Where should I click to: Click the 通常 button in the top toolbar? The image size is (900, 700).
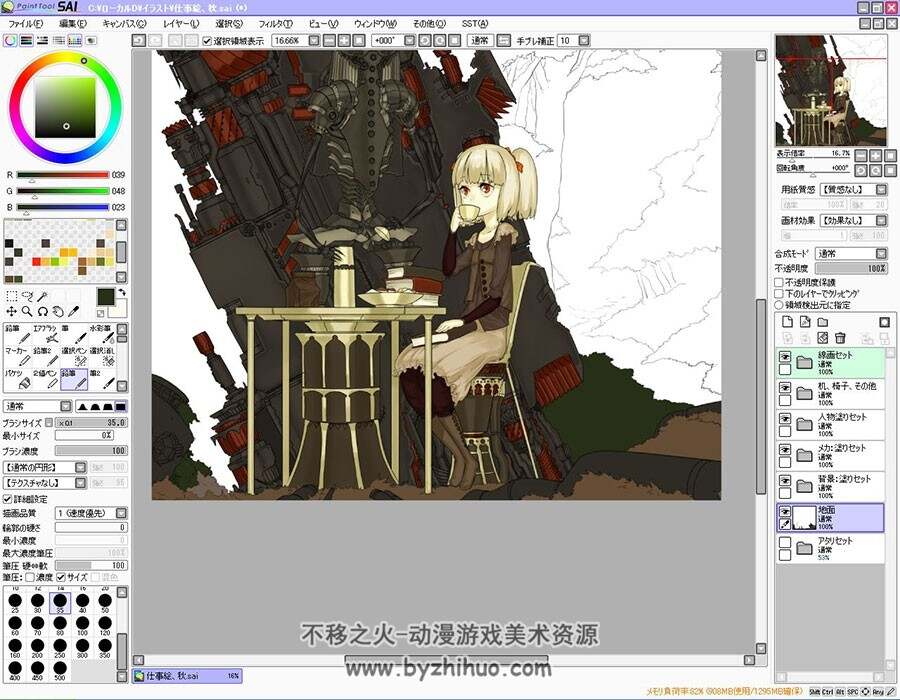[480, 41]
